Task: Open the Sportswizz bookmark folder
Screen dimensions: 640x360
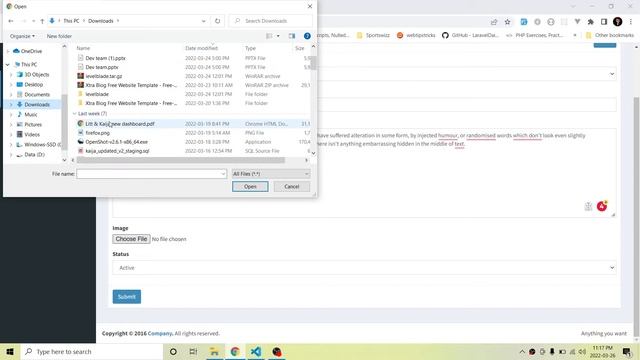Action: coord(373,35)
